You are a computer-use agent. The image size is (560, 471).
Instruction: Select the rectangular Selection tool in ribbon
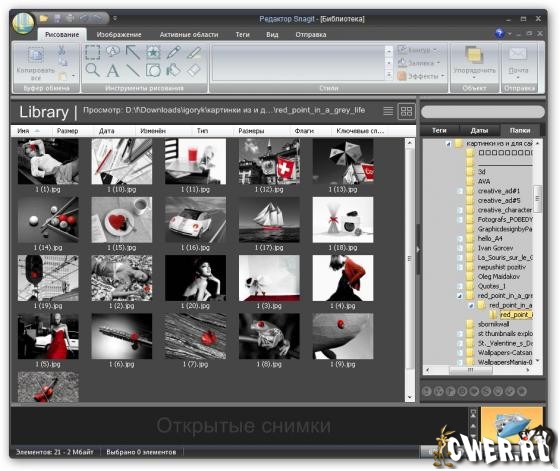point(93,52)
